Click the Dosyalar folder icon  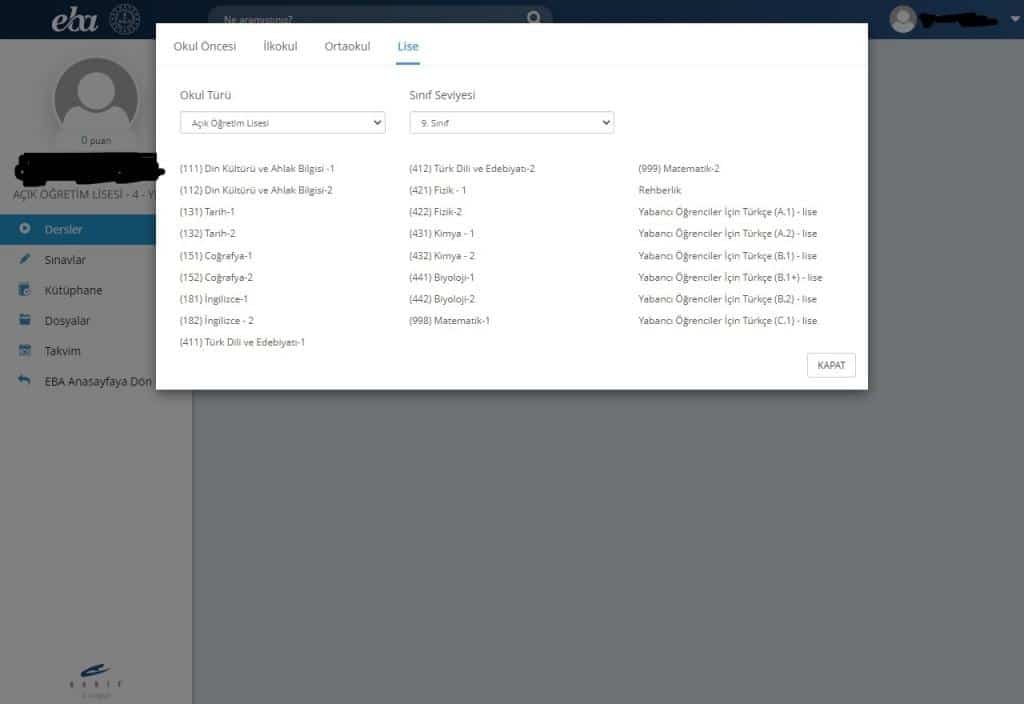click(25, 321)
